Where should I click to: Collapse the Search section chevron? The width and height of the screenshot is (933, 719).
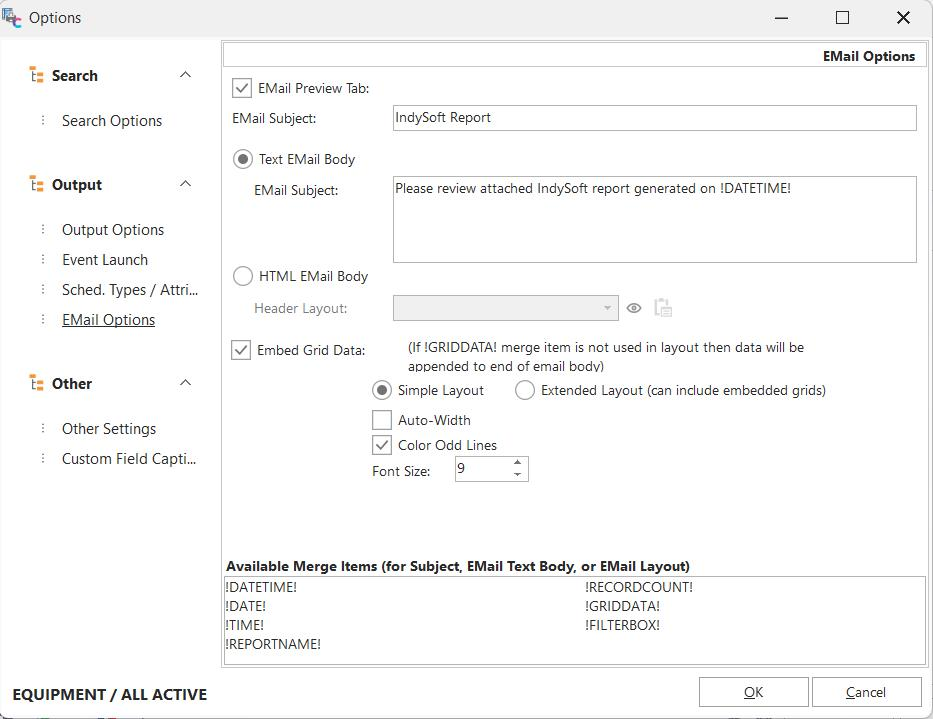pyautogui.click(x=185, y=76)
